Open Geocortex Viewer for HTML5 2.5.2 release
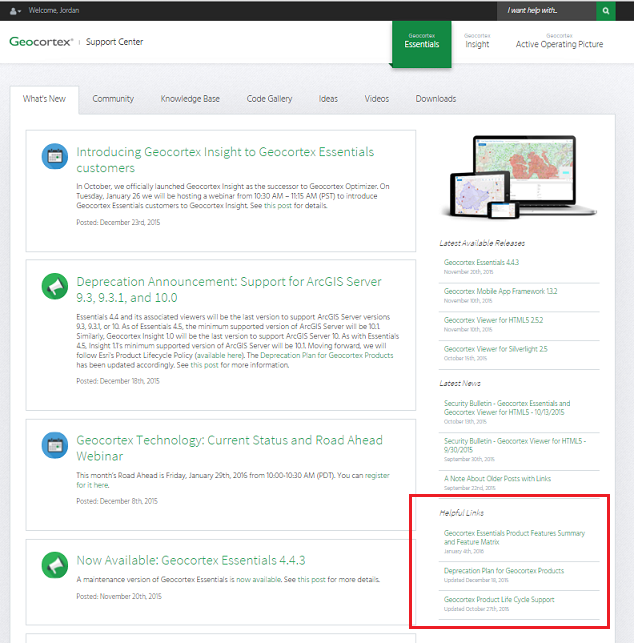This screenshot has height=643, width=634. (x=493, y=320)
